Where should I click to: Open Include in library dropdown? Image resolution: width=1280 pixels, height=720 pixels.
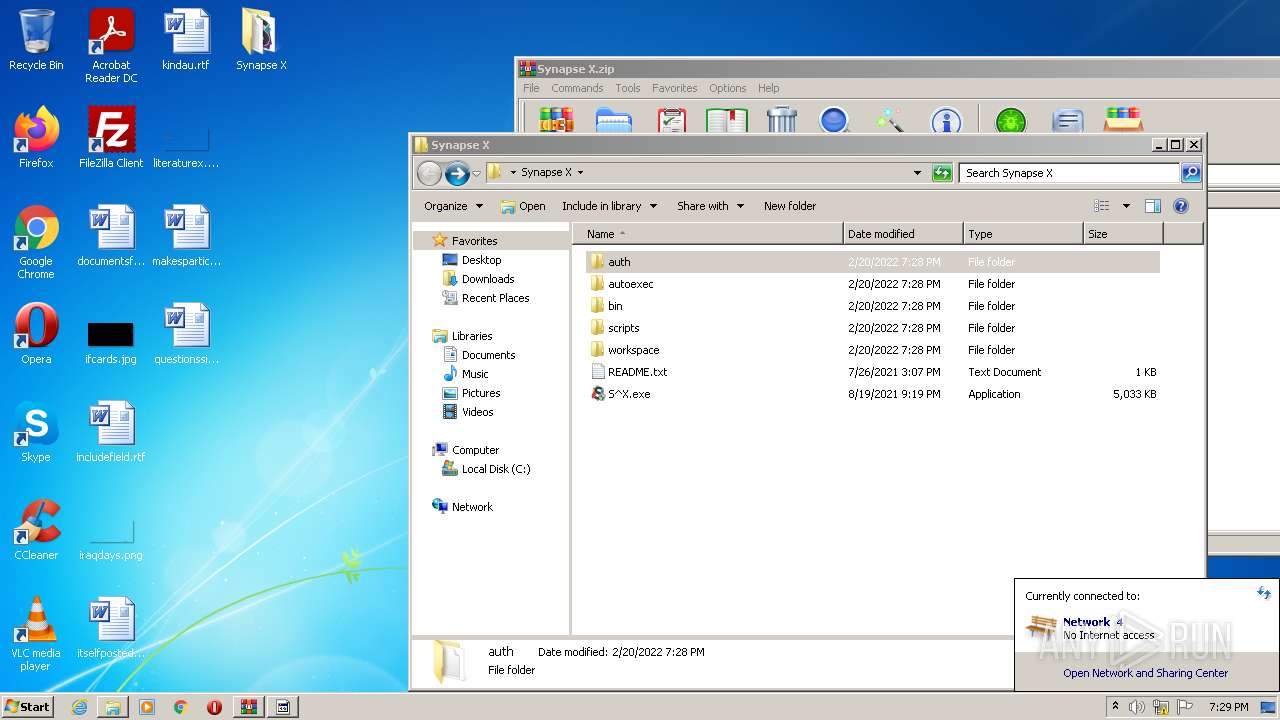click(x=609, y=206)
